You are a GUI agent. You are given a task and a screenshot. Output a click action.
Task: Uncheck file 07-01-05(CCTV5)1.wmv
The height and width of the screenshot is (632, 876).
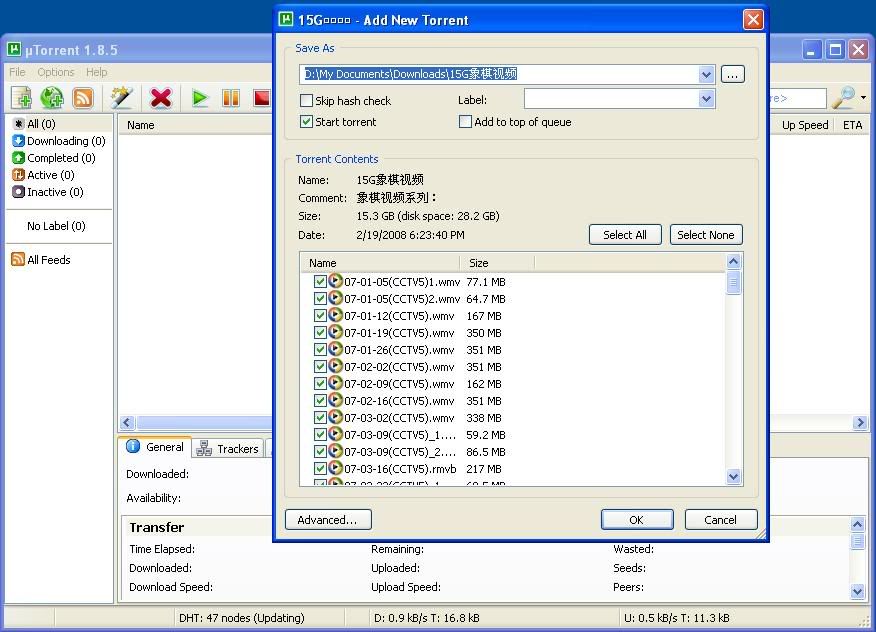point(320,282)
